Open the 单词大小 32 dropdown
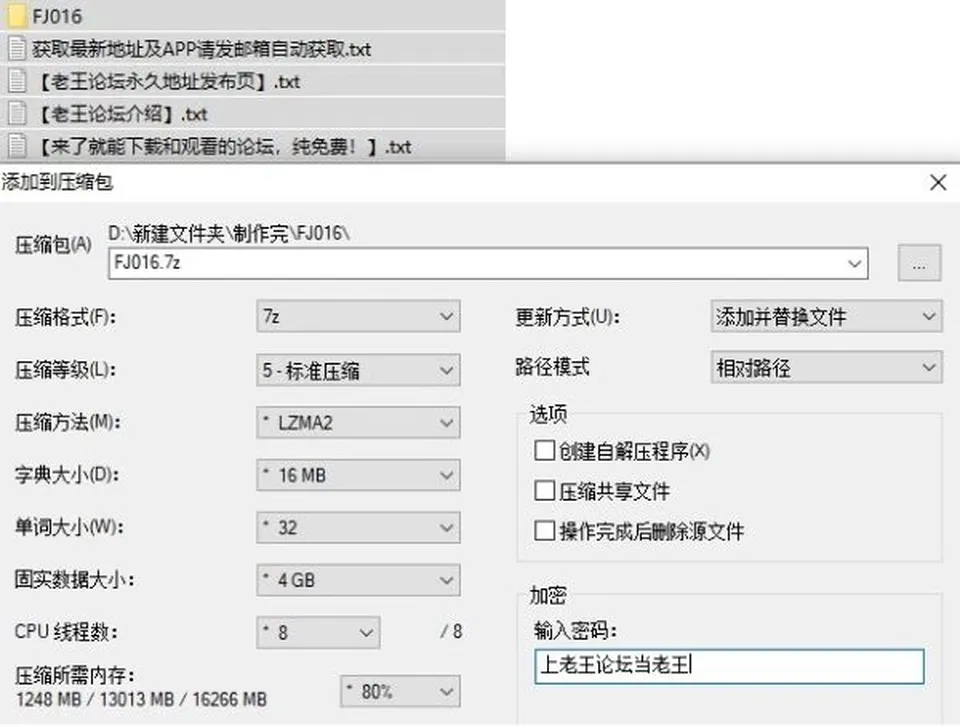Image resolution: width=960 pixels, height=726 pixels. [358, 528]
